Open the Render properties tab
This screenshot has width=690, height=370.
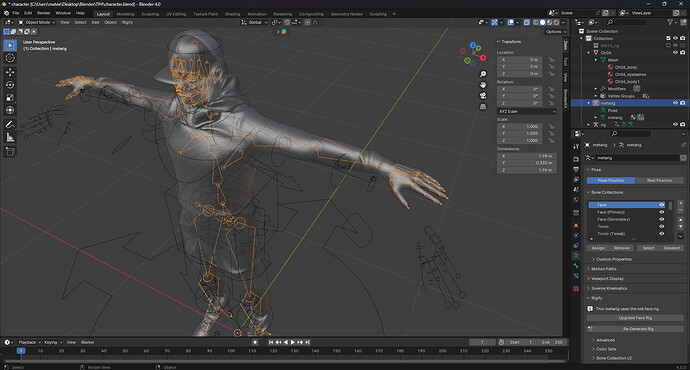[x=576, y=159]
